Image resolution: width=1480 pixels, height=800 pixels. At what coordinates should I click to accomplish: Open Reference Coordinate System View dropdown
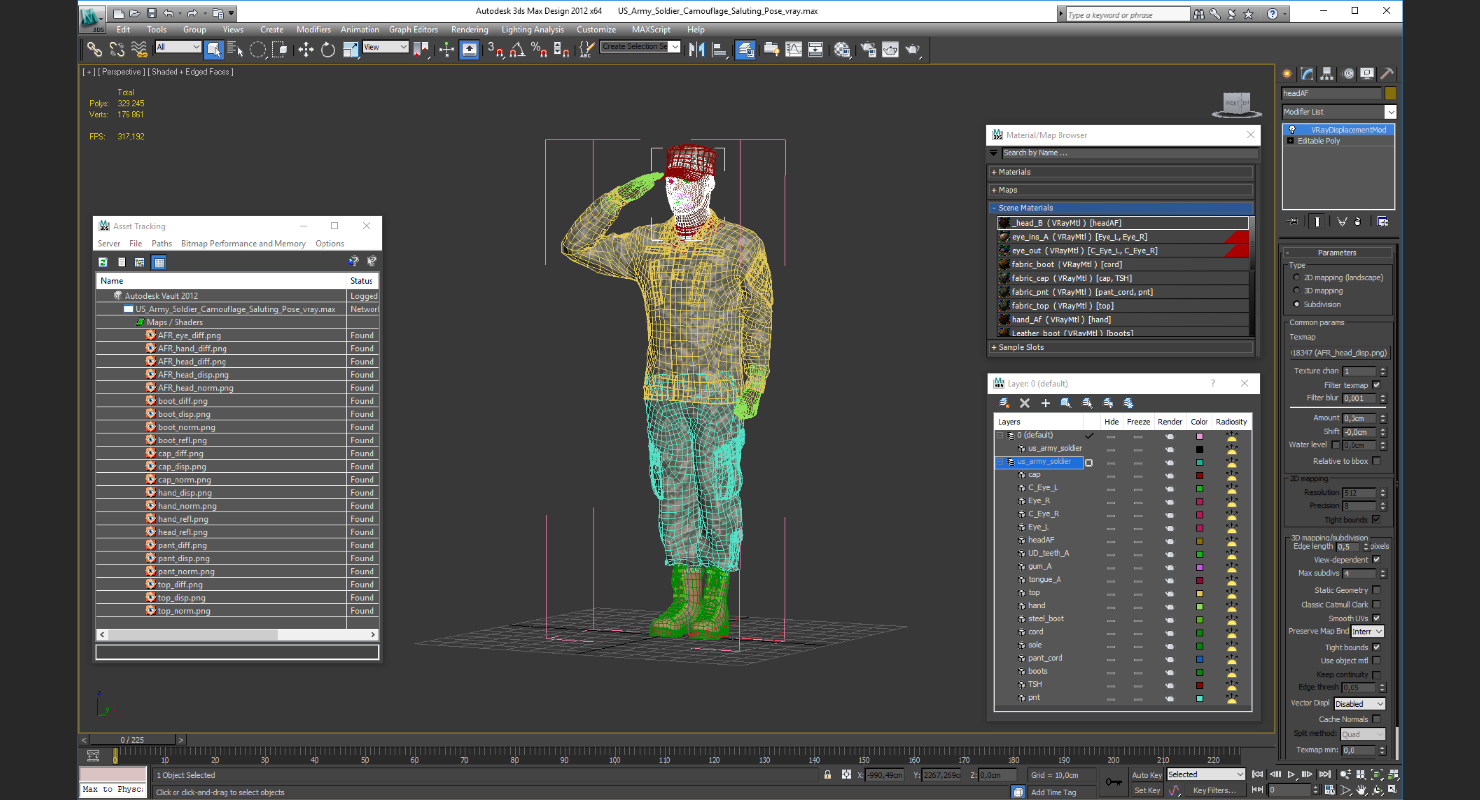pyautogui.click(x=386, y=47)
